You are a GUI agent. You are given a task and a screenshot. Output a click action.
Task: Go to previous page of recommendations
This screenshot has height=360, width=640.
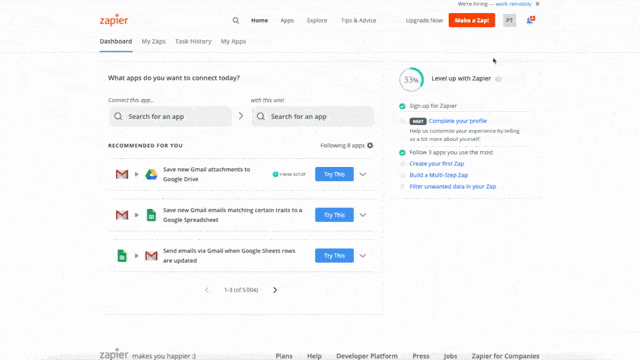pyautogui.click(x=207, y=290)
